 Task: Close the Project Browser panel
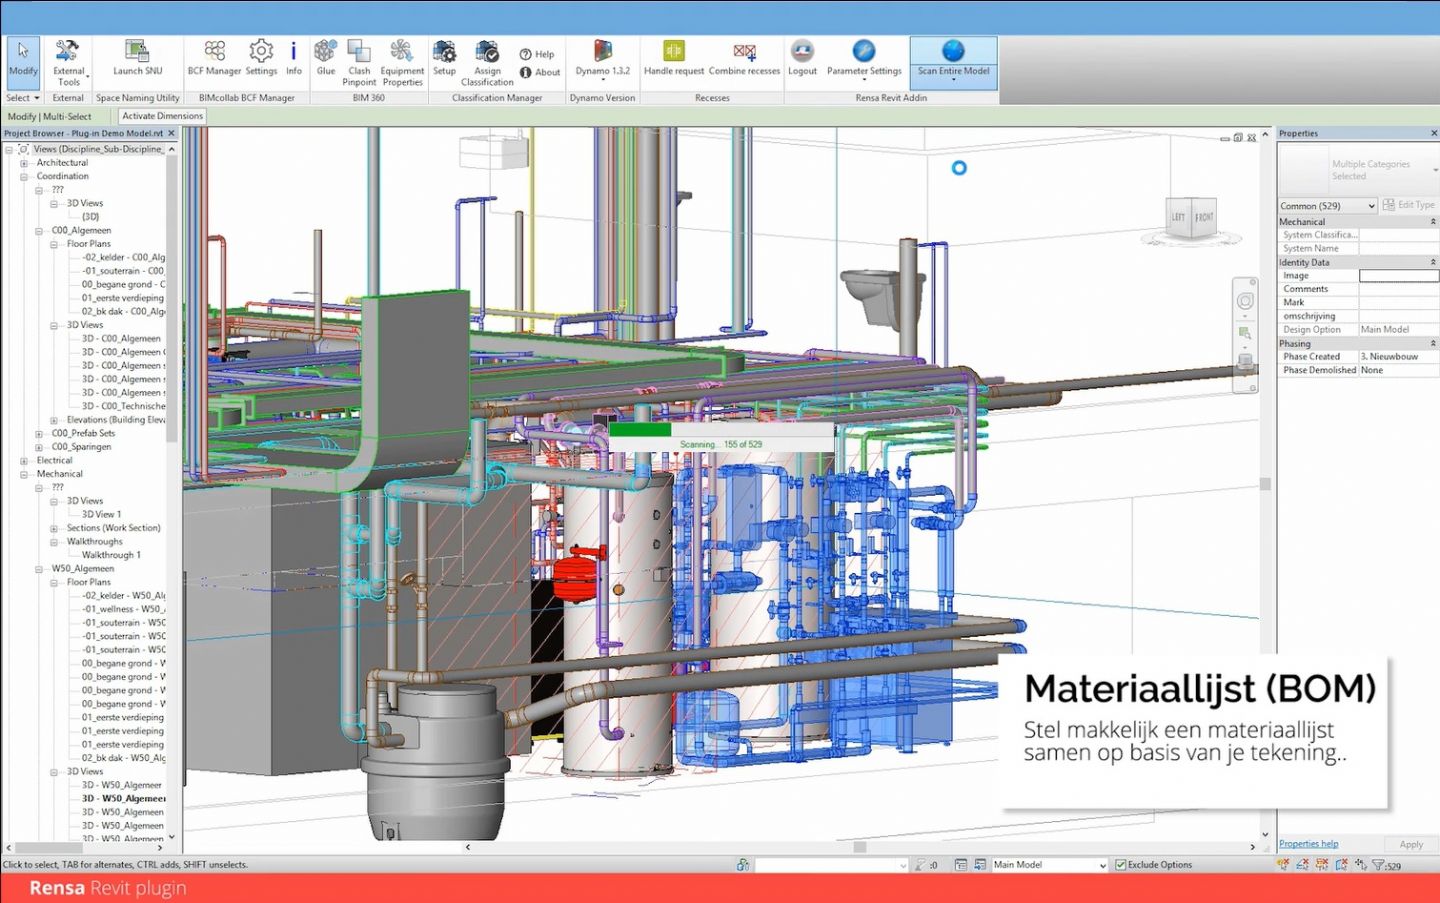pos(171,133)
